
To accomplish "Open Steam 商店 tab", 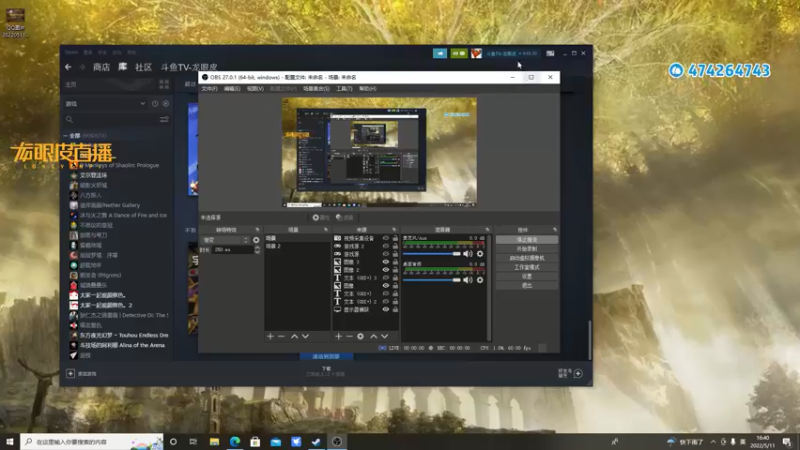I will [x=101, y=67].
